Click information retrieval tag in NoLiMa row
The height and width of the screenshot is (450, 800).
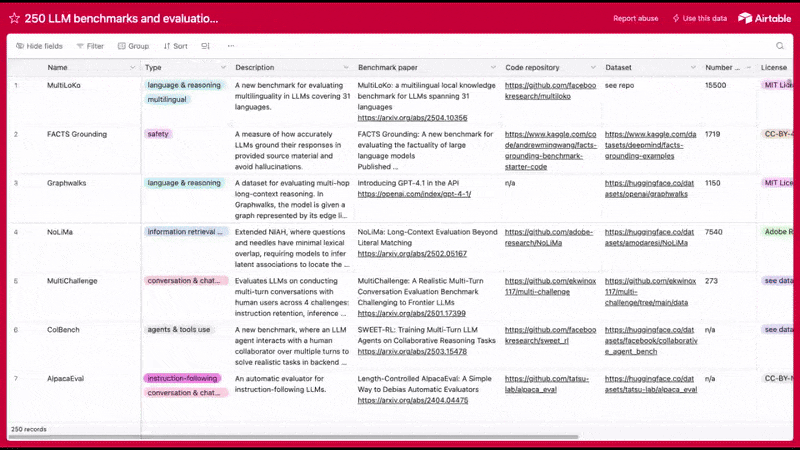pos(185,232)
